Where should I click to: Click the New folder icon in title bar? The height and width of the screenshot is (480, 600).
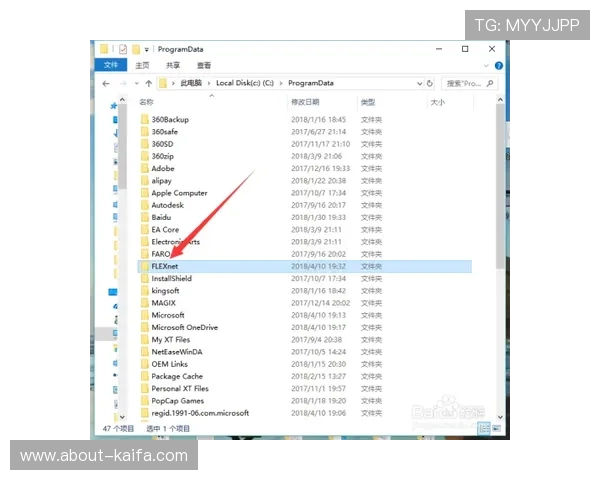click(136, 49)
